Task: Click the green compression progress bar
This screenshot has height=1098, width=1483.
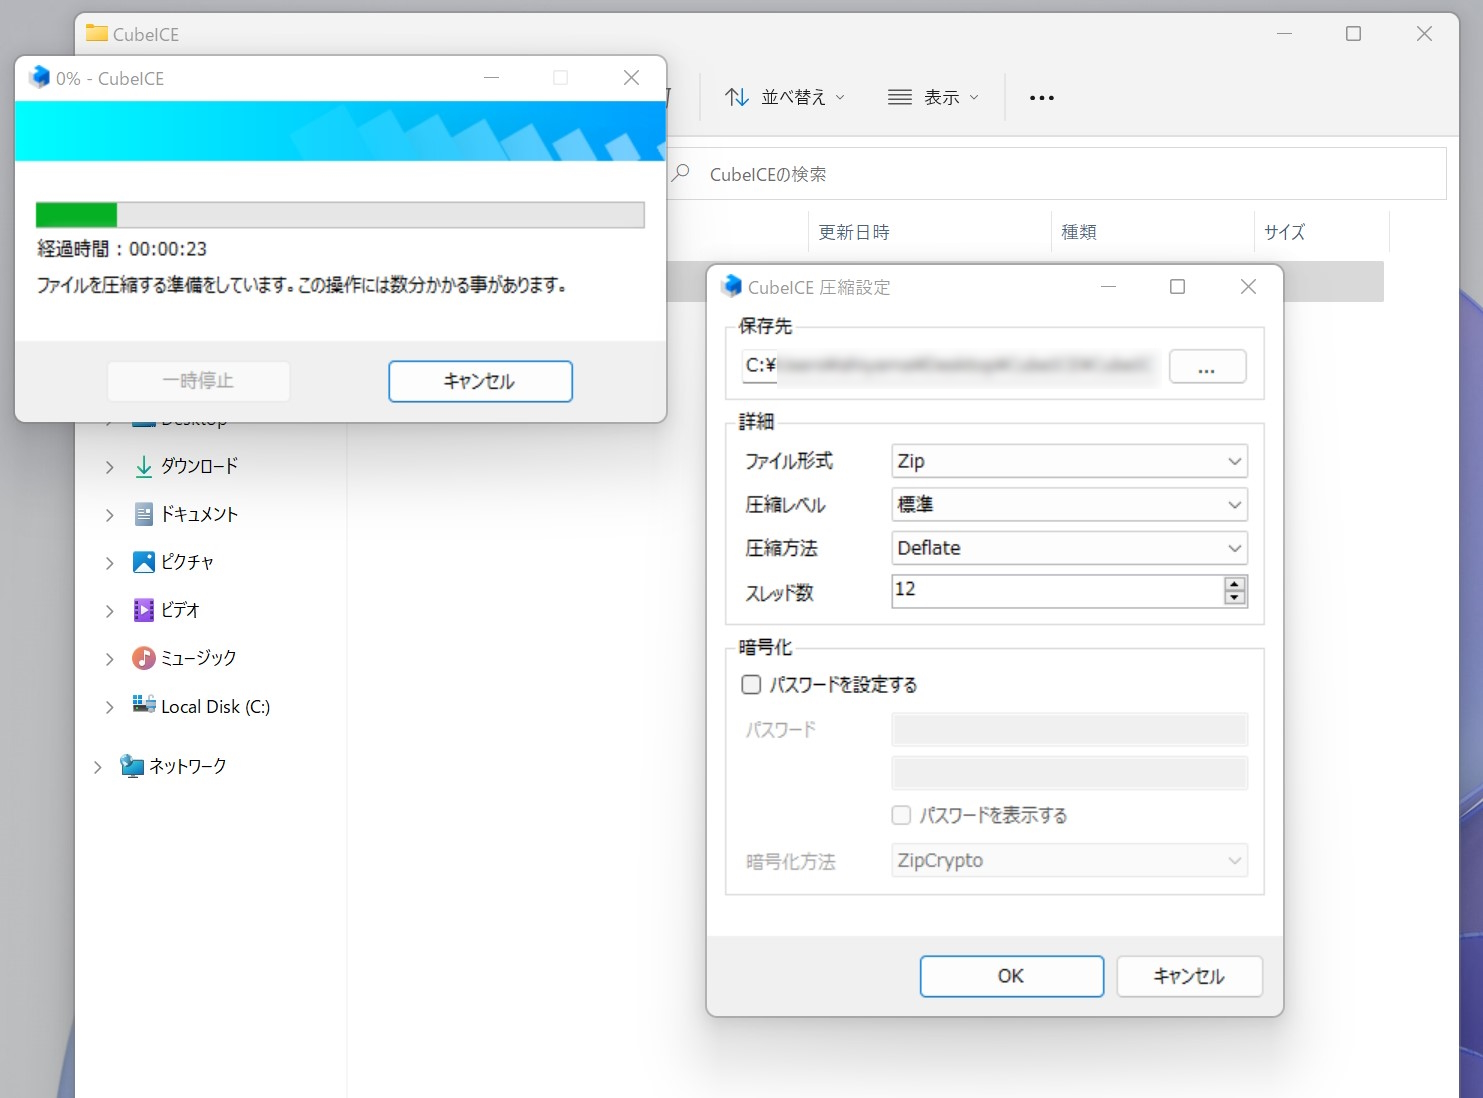Action: (75, 214)
